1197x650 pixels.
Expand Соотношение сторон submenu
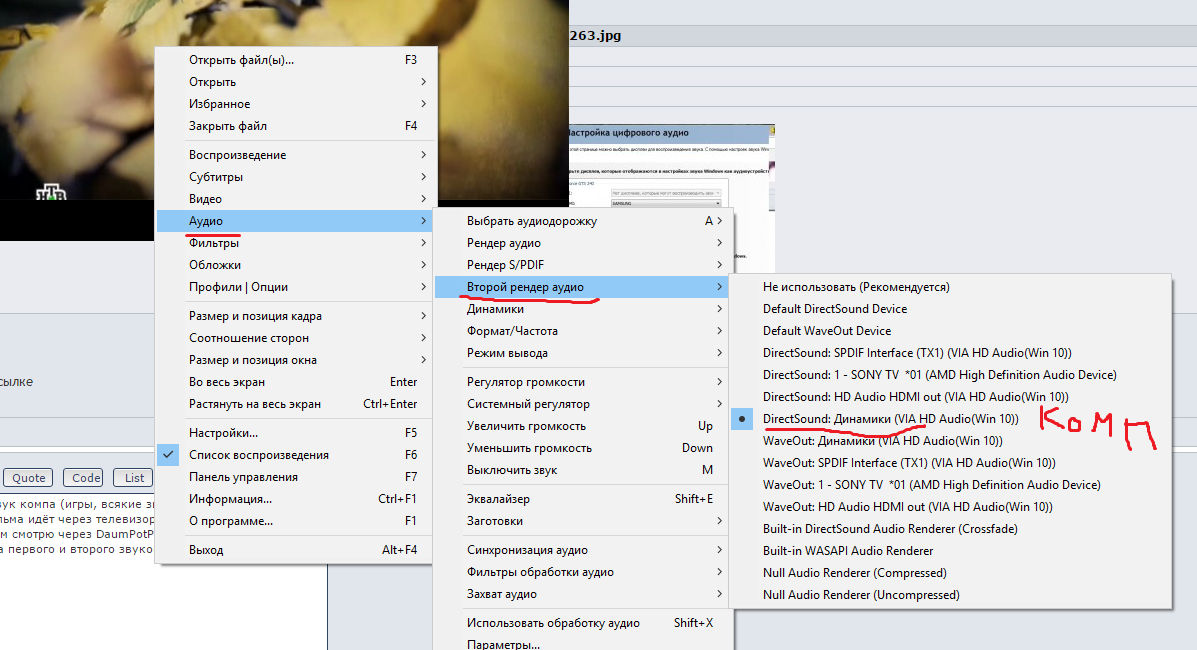(x=295, y=338)
